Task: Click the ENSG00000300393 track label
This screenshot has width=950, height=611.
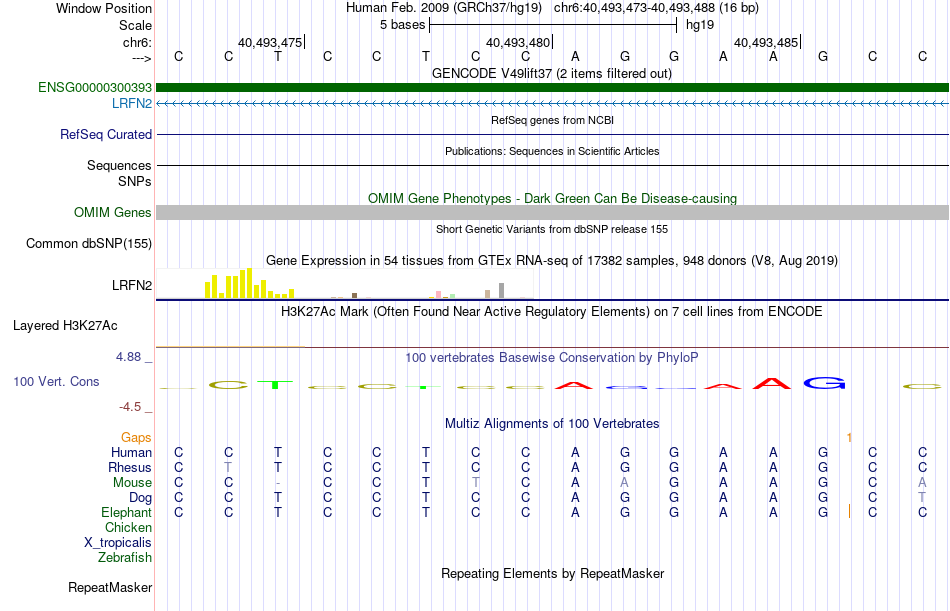Action: coord(95,88)
